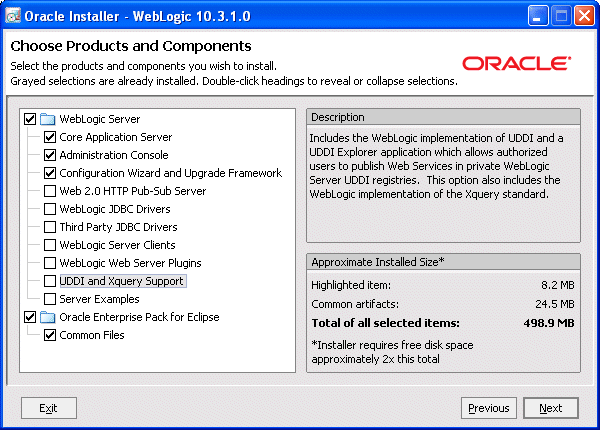The width and height of the screenshot is (600, 430).
Task: Select Oracle Enterprise Pack for Eclipse label
Action: 139,317
